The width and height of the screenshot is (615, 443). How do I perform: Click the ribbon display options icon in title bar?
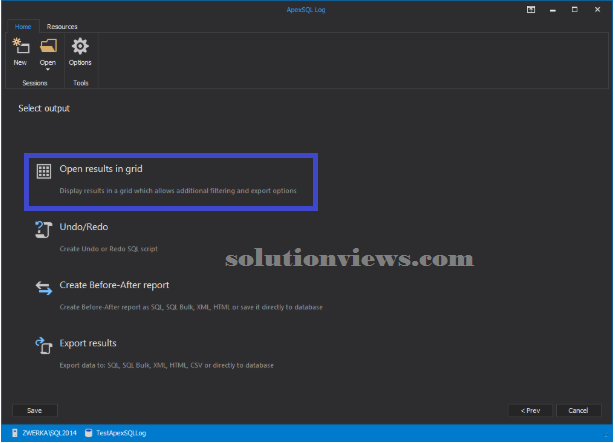(x=531, y=9)
